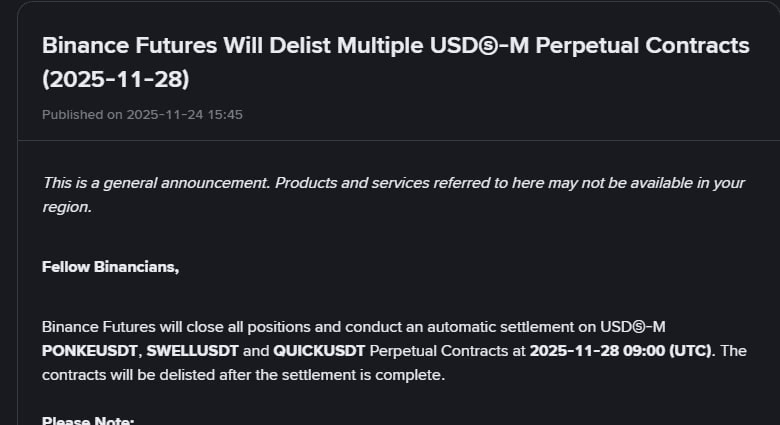Click the word 'region.' ending the disclaimer
This screenshot has height=425, width=780.
tap(66, 207)
